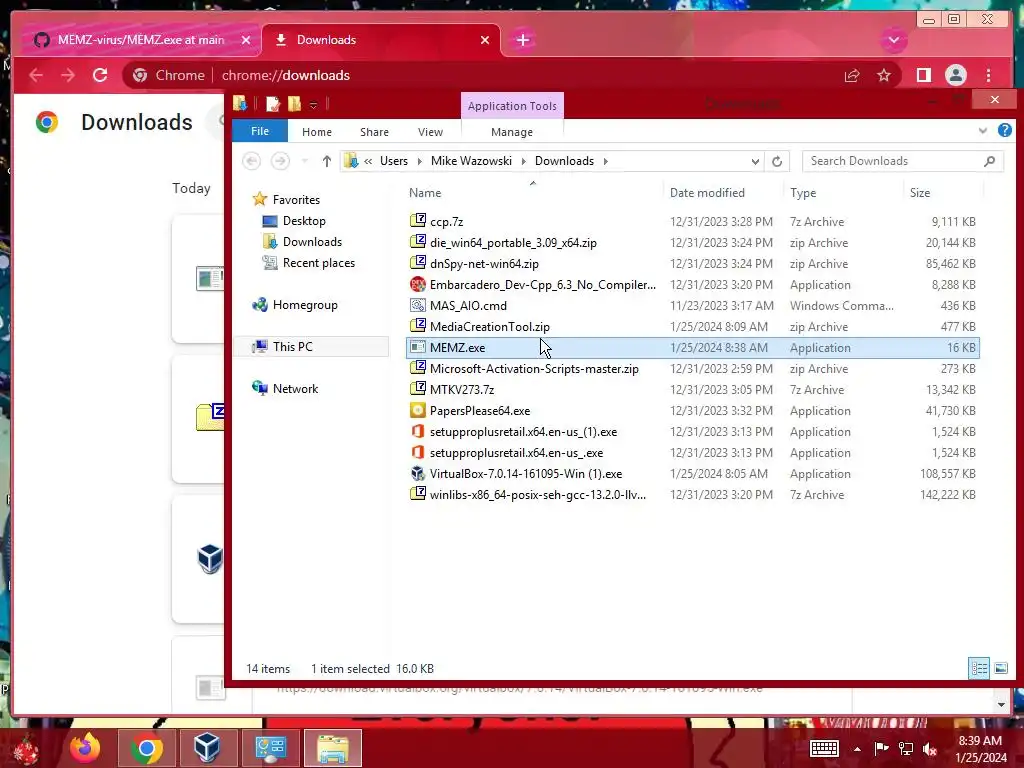
Task: Open Chrome three-dot menu
Action: [989, 76]
